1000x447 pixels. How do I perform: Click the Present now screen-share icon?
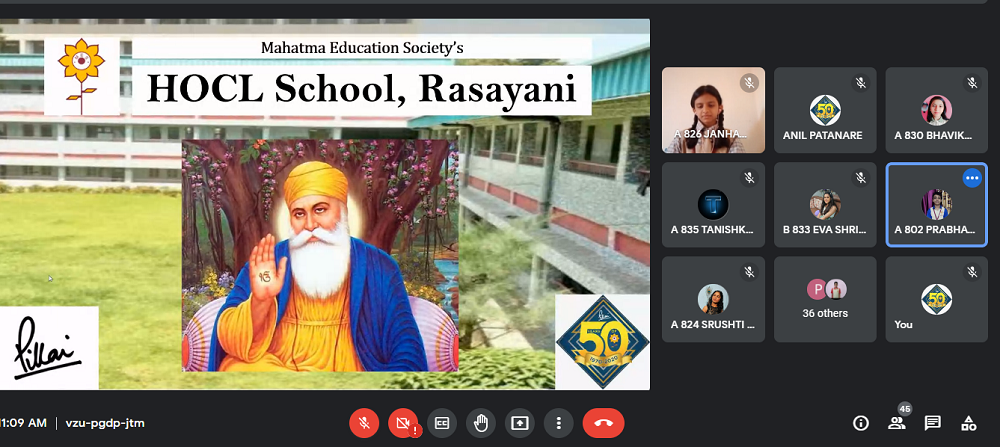pyautogui.click(x=520, y=423)
